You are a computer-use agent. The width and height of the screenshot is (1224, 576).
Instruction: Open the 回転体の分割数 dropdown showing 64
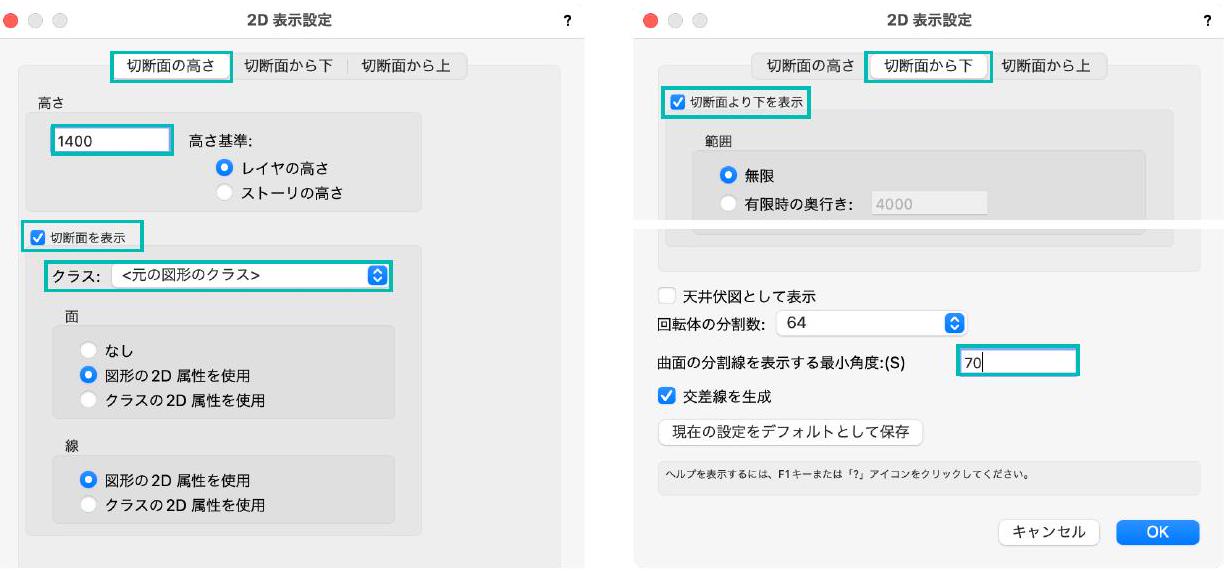(x=871, y=323)
